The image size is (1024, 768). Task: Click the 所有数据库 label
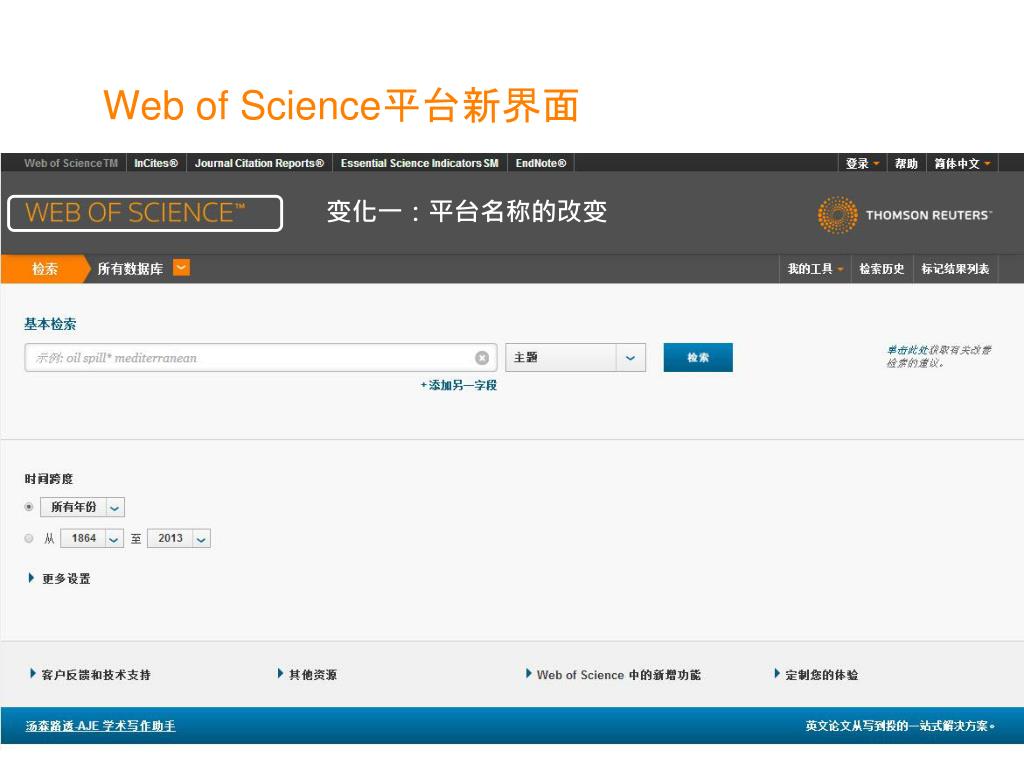(130, 268)
